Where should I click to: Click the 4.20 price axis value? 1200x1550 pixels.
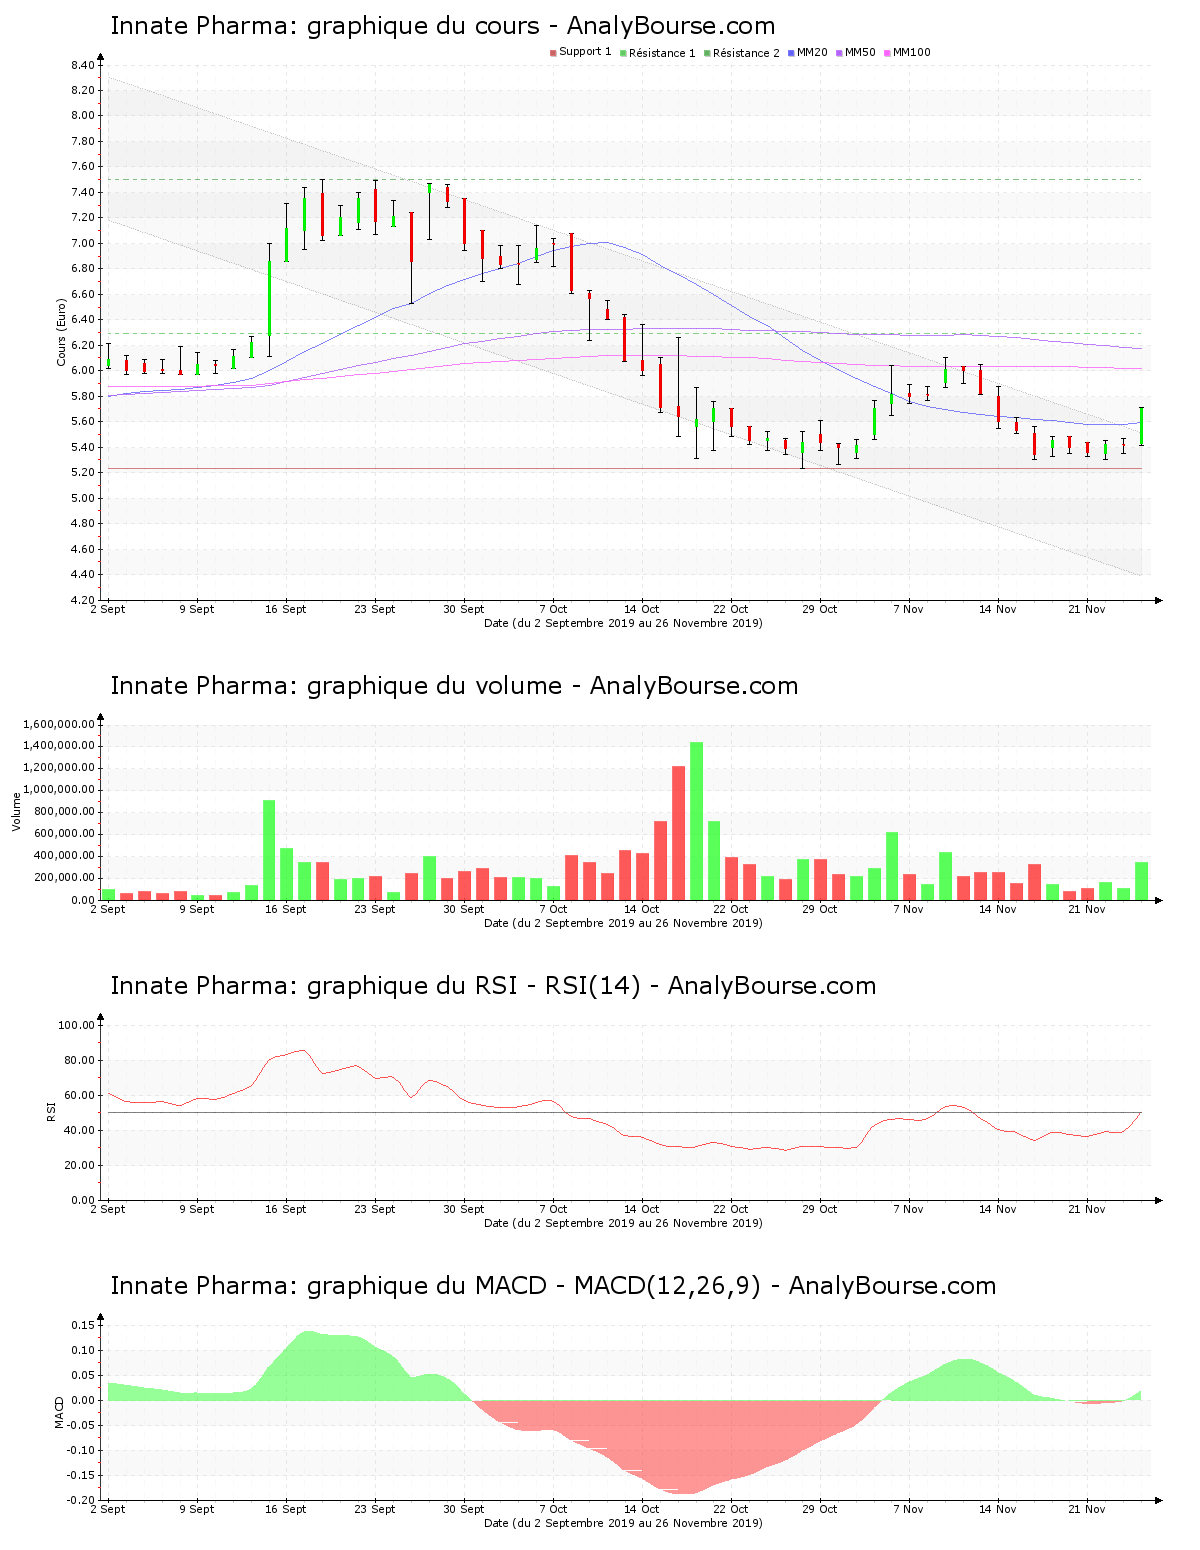point(82,600)
